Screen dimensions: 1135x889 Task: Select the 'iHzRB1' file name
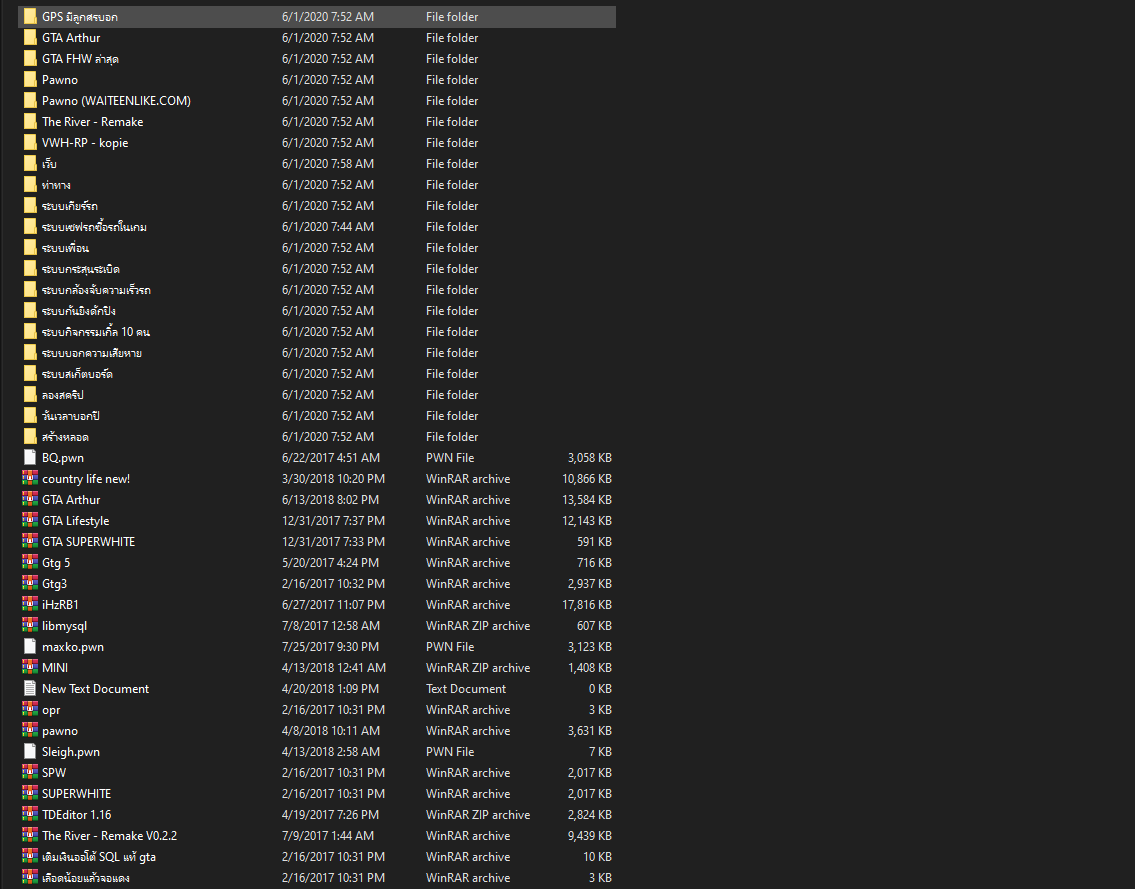(60, 604)
